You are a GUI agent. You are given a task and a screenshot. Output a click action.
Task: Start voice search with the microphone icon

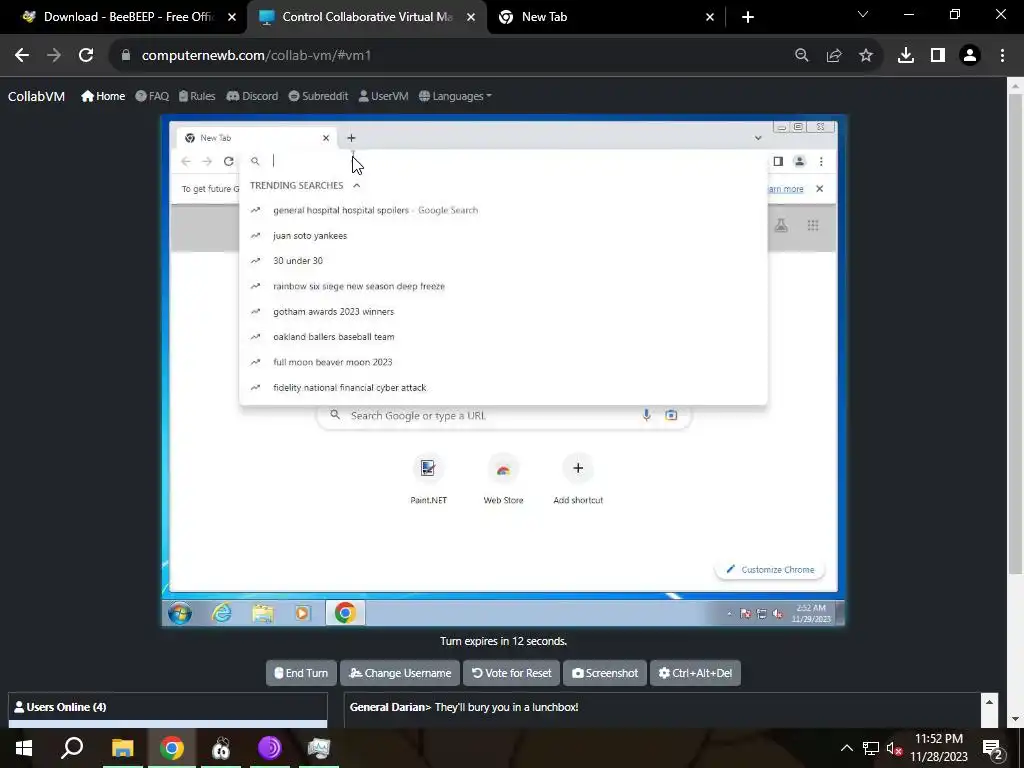tap(646, 415)
